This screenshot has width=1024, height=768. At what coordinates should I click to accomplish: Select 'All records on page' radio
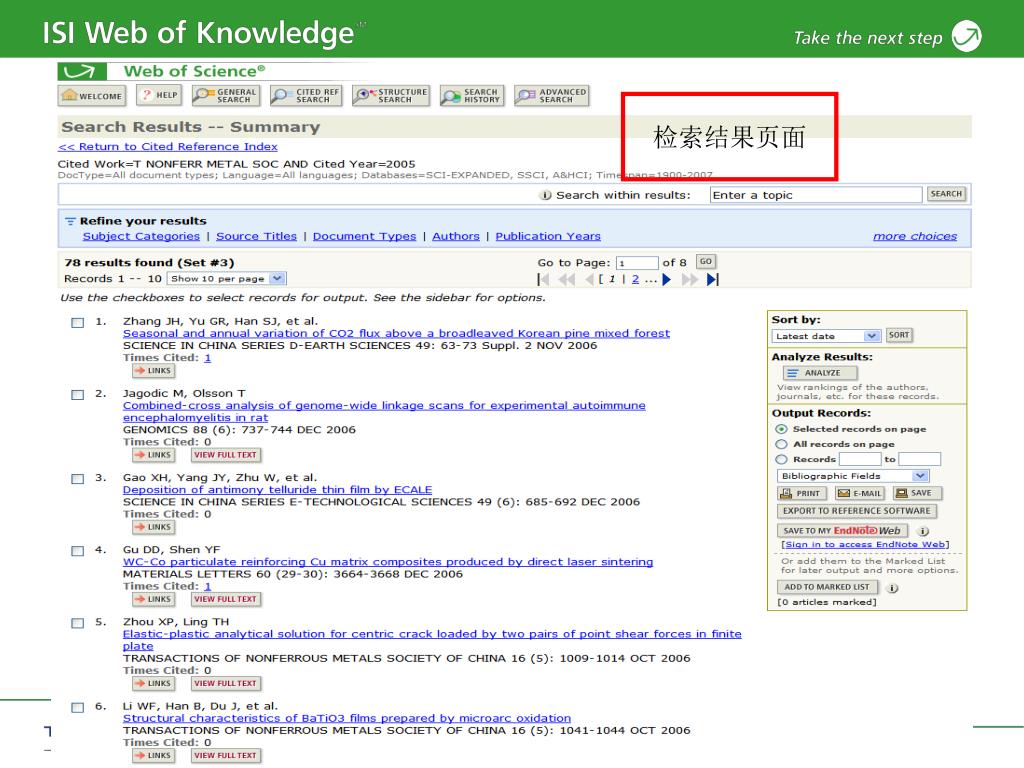click(781, 444)
